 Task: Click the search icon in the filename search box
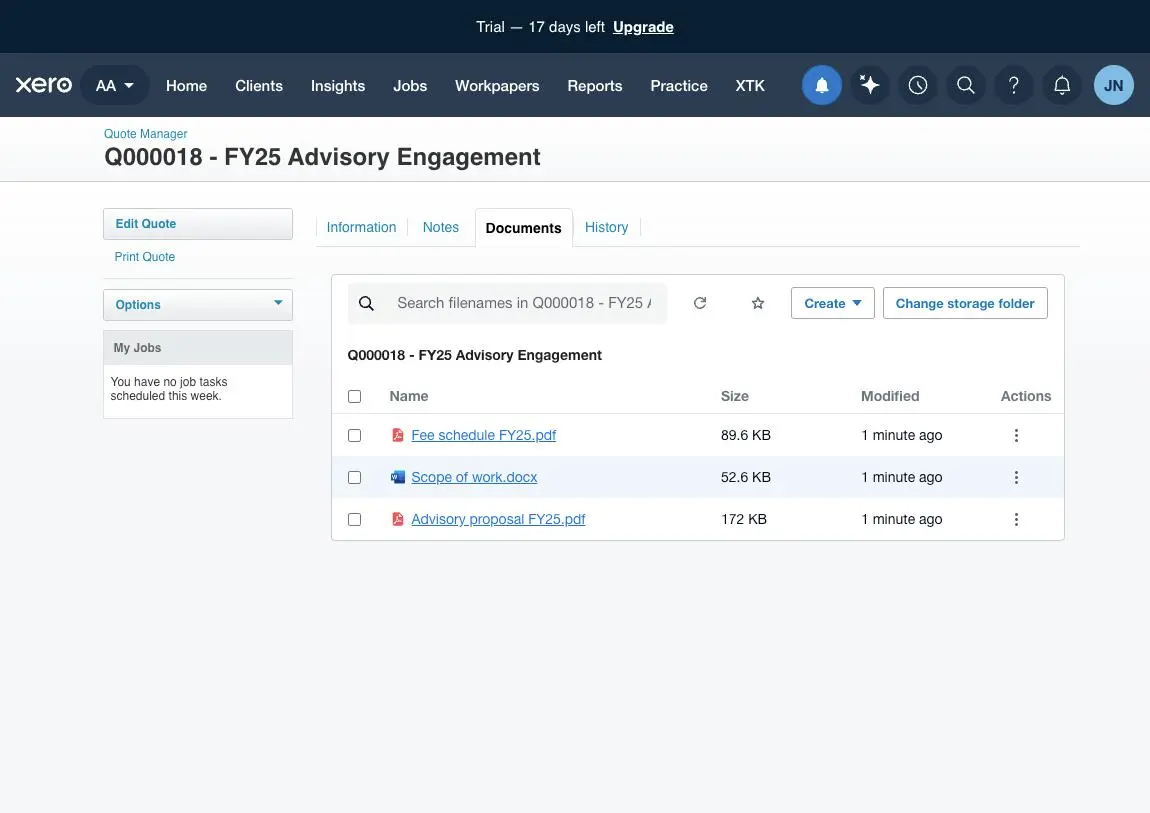point(367,304)
